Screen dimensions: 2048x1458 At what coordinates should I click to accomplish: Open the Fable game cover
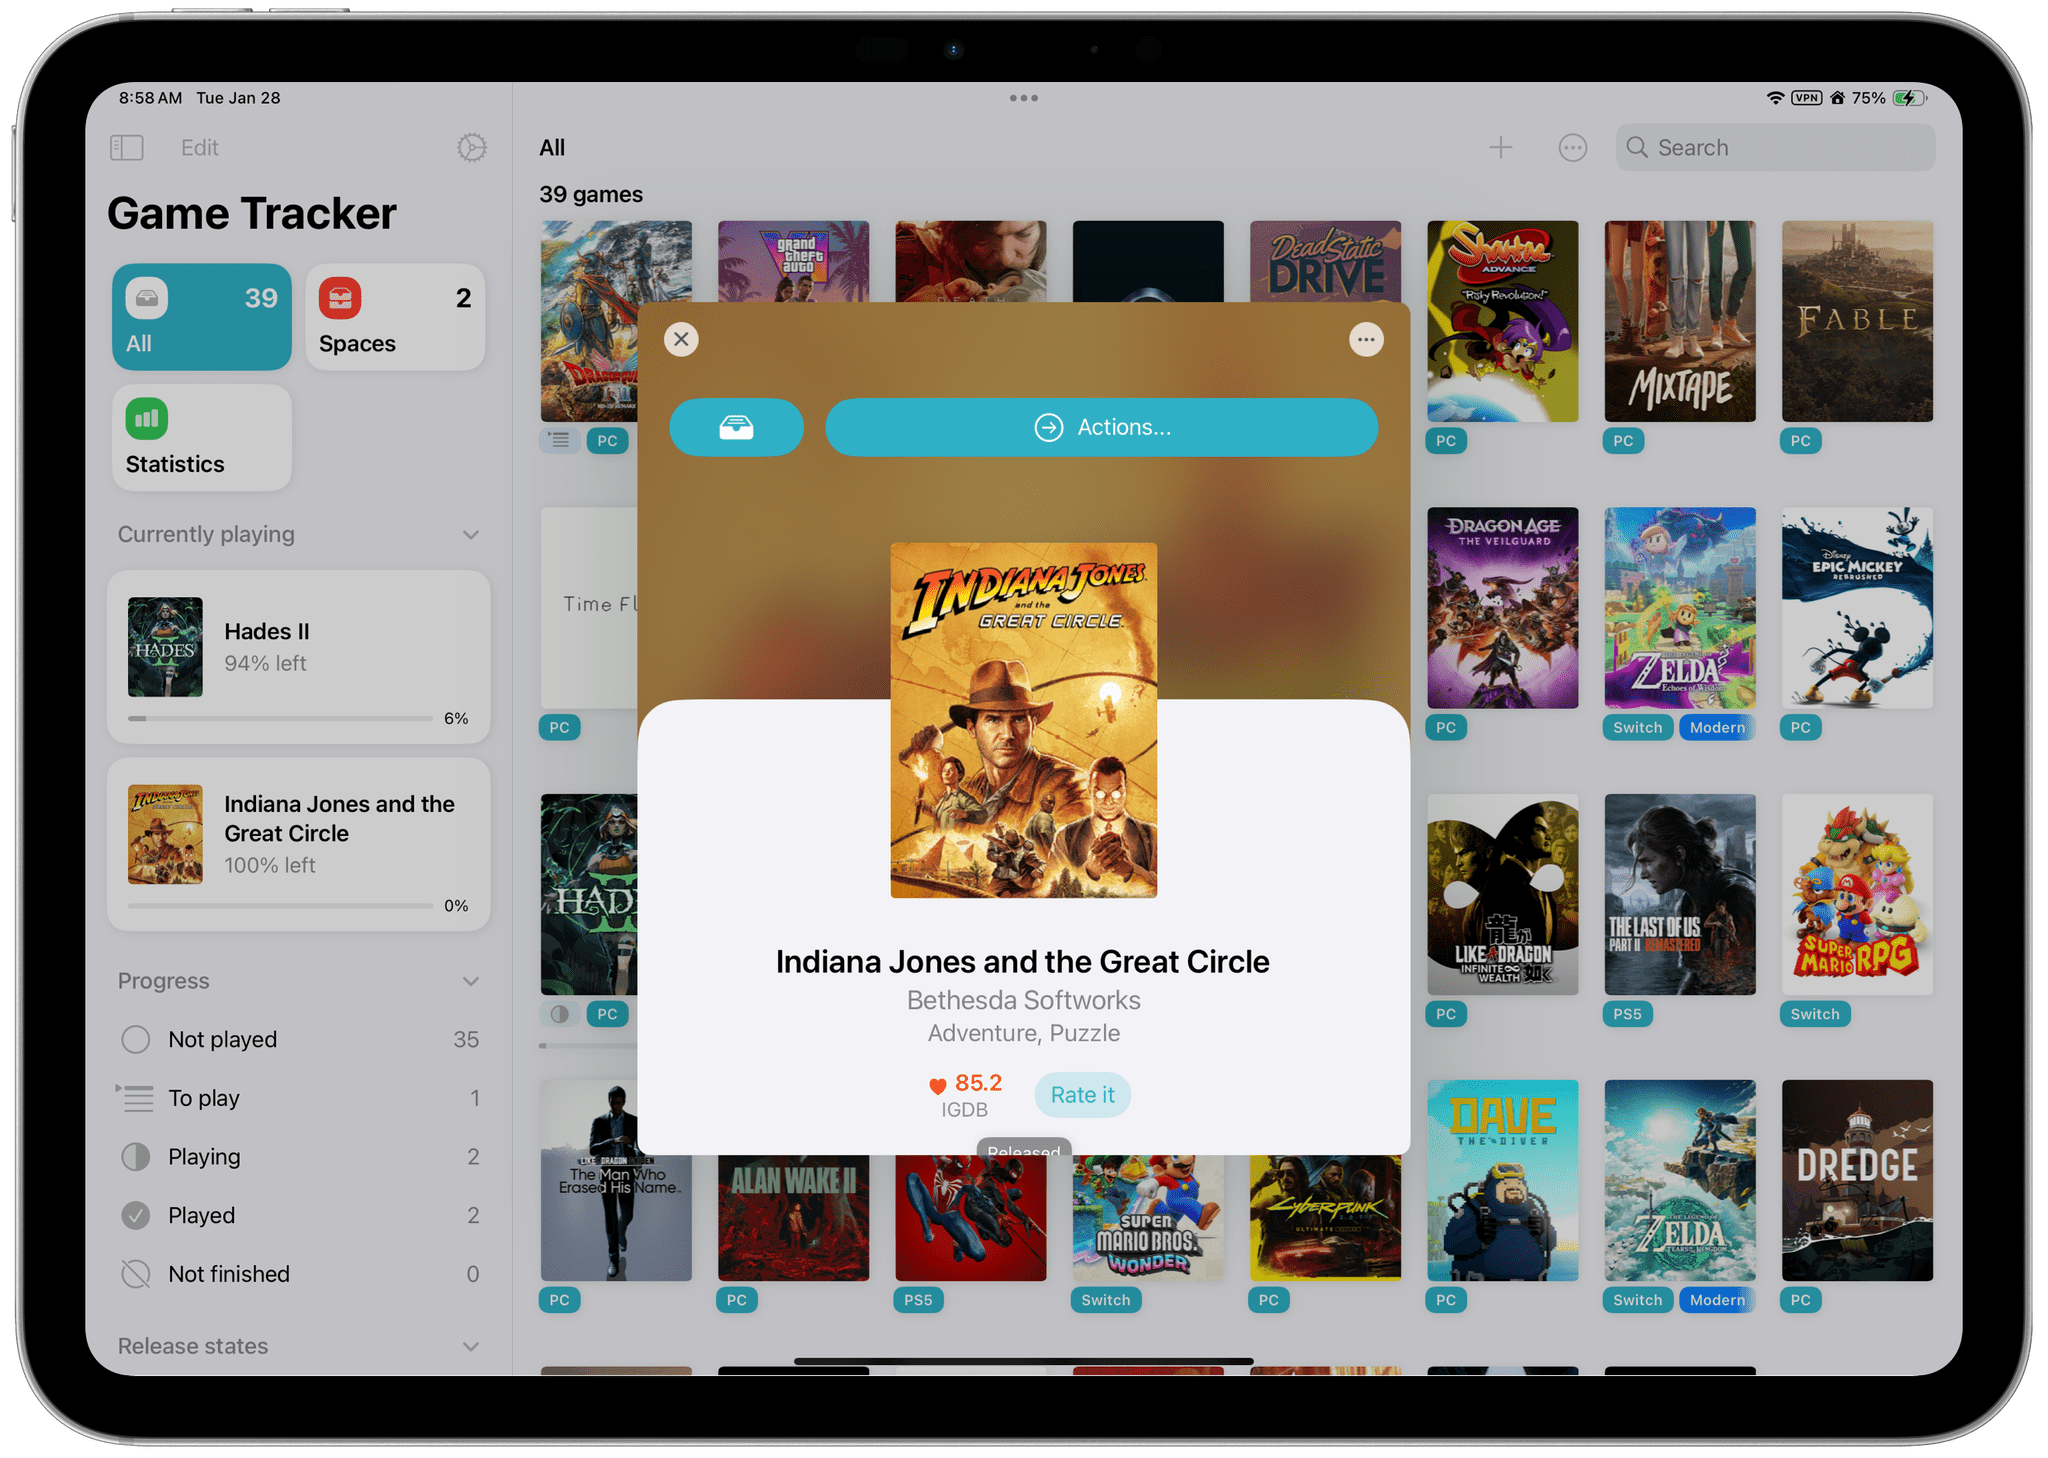coord(1857,321)
